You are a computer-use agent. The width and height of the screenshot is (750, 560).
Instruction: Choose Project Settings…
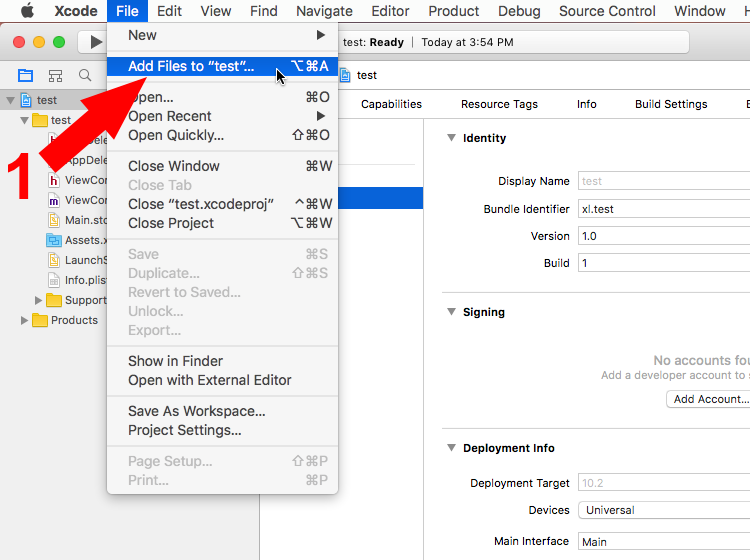pyautogui.click(x=222, y=430)
